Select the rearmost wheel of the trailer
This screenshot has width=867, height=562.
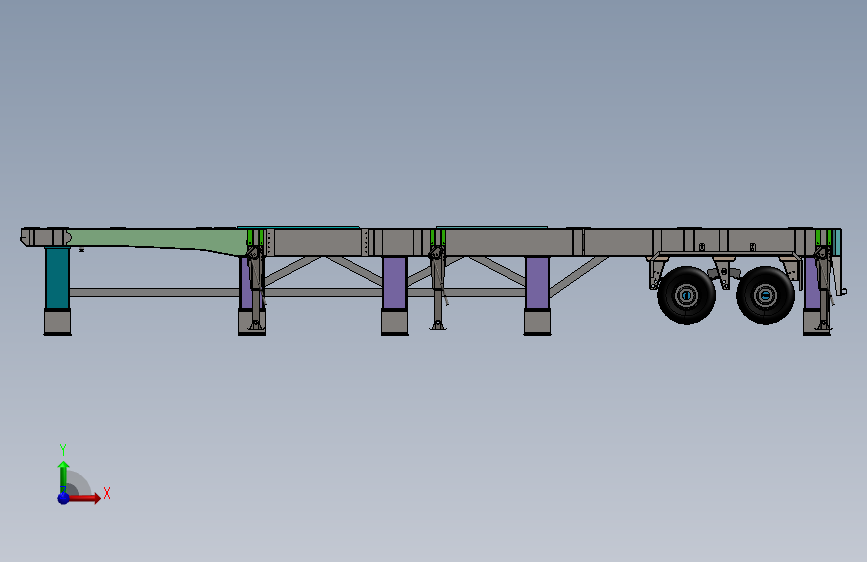(765, 295)
